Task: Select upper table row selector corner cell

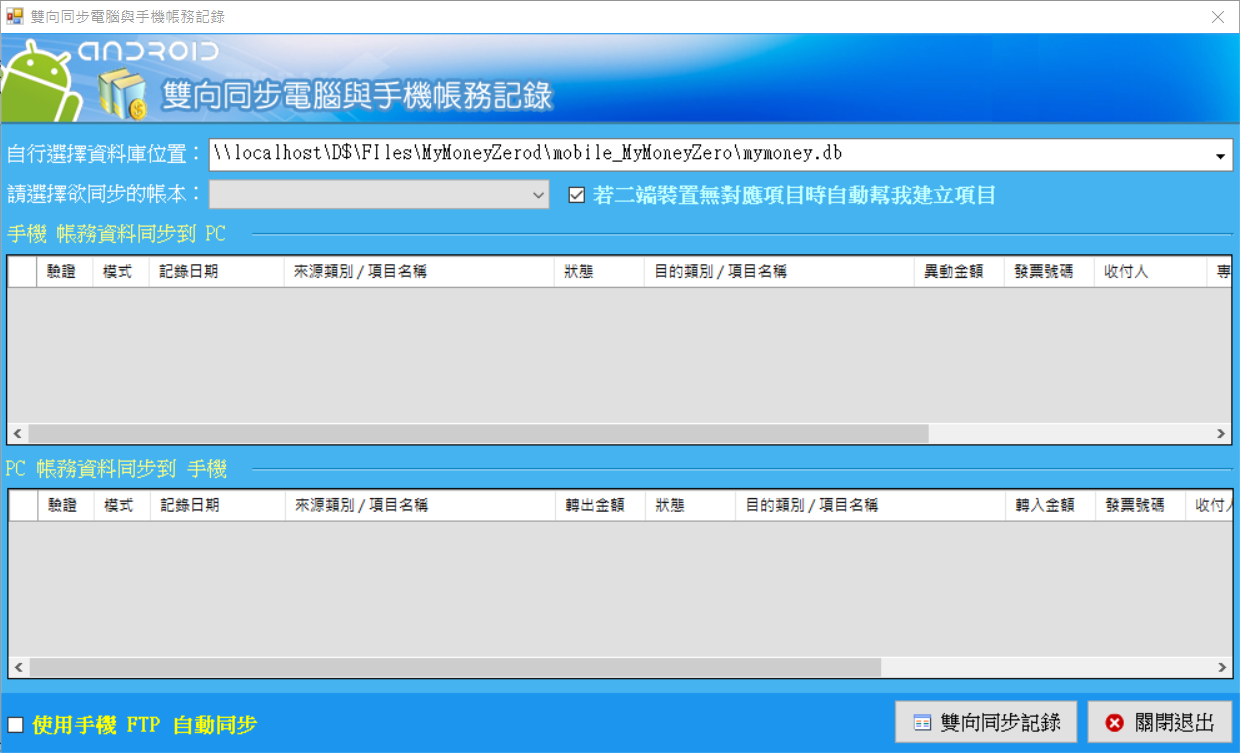Action: (23, 272)
